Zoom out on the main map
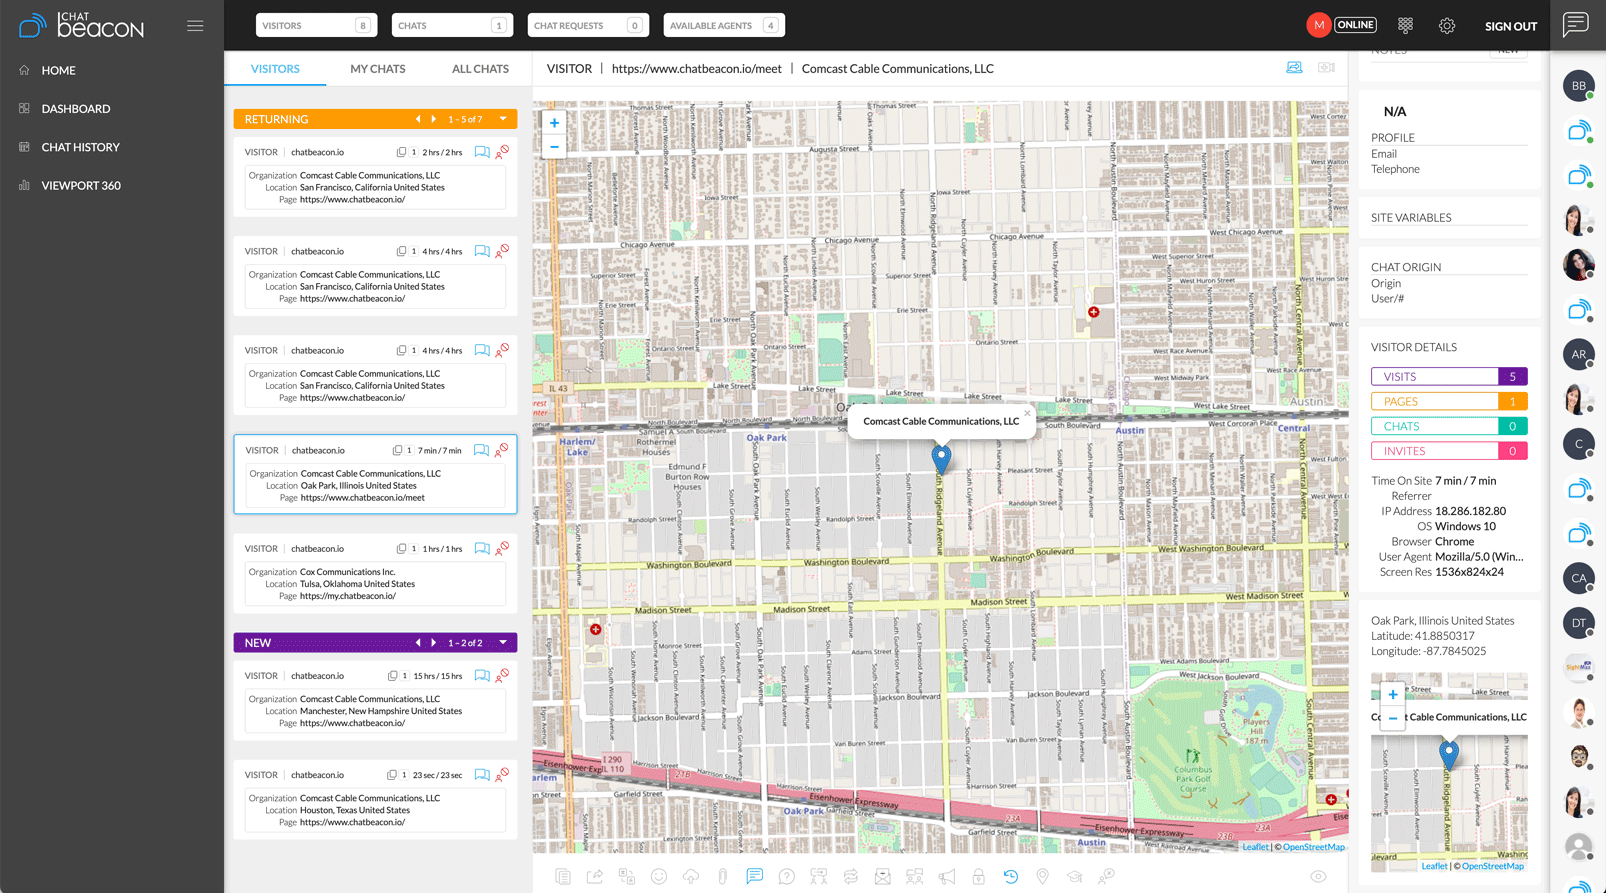Image resolution: width=1606 pixels, height=893 pixels. 554,147
